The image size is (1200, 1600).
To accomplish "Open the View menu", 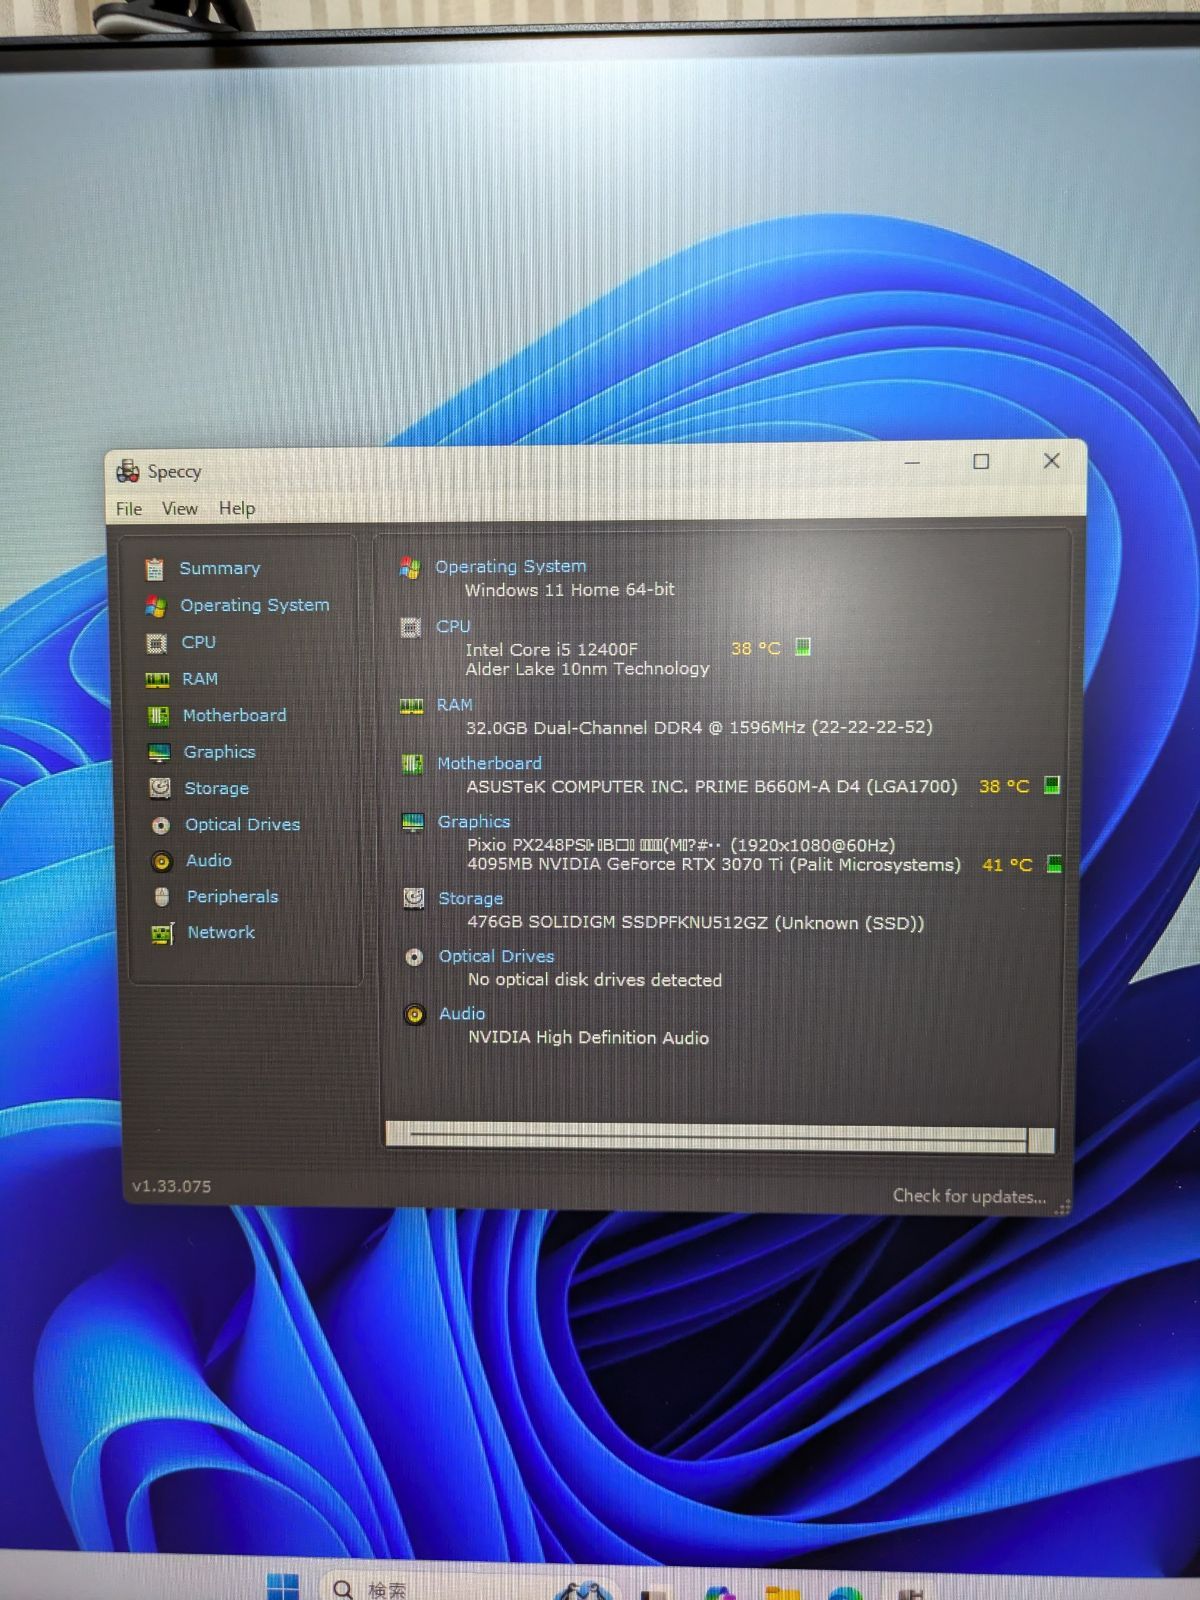I will click(x=180, y=508).
